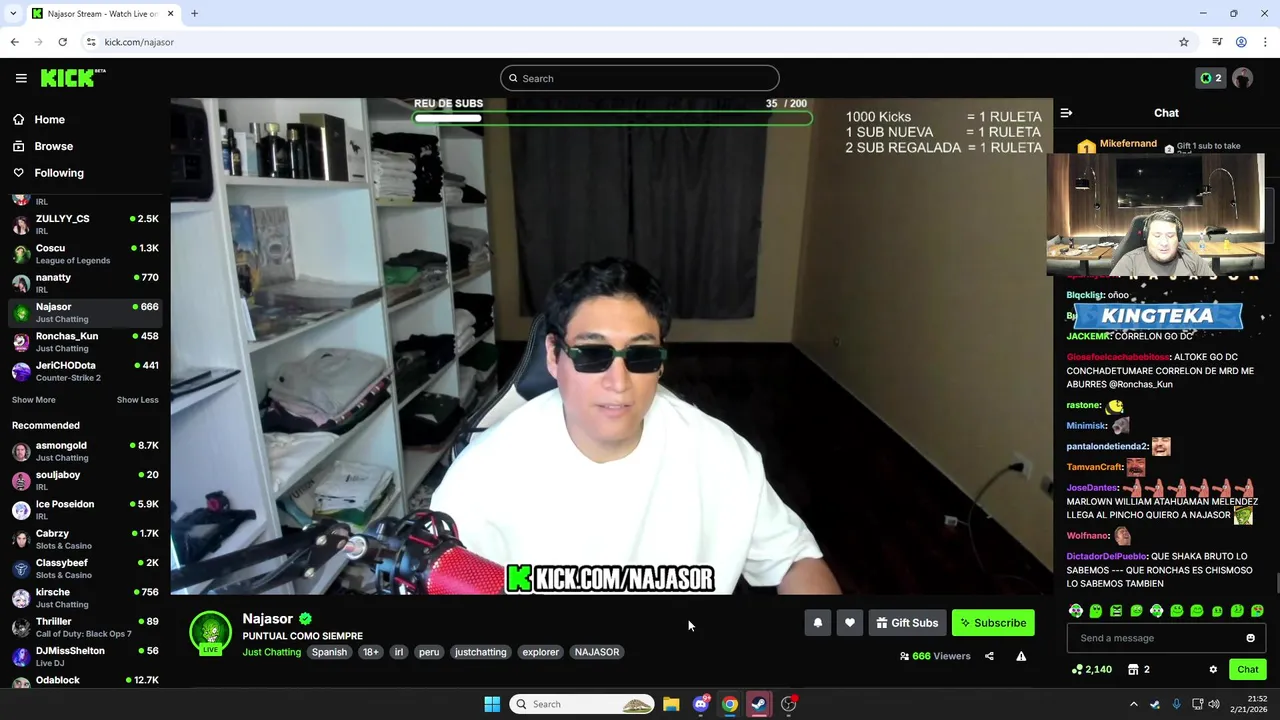The image size is (1280, 720).
Task: Open the Kick hamburger sidebar menu
Action: (x=21, y=78)
